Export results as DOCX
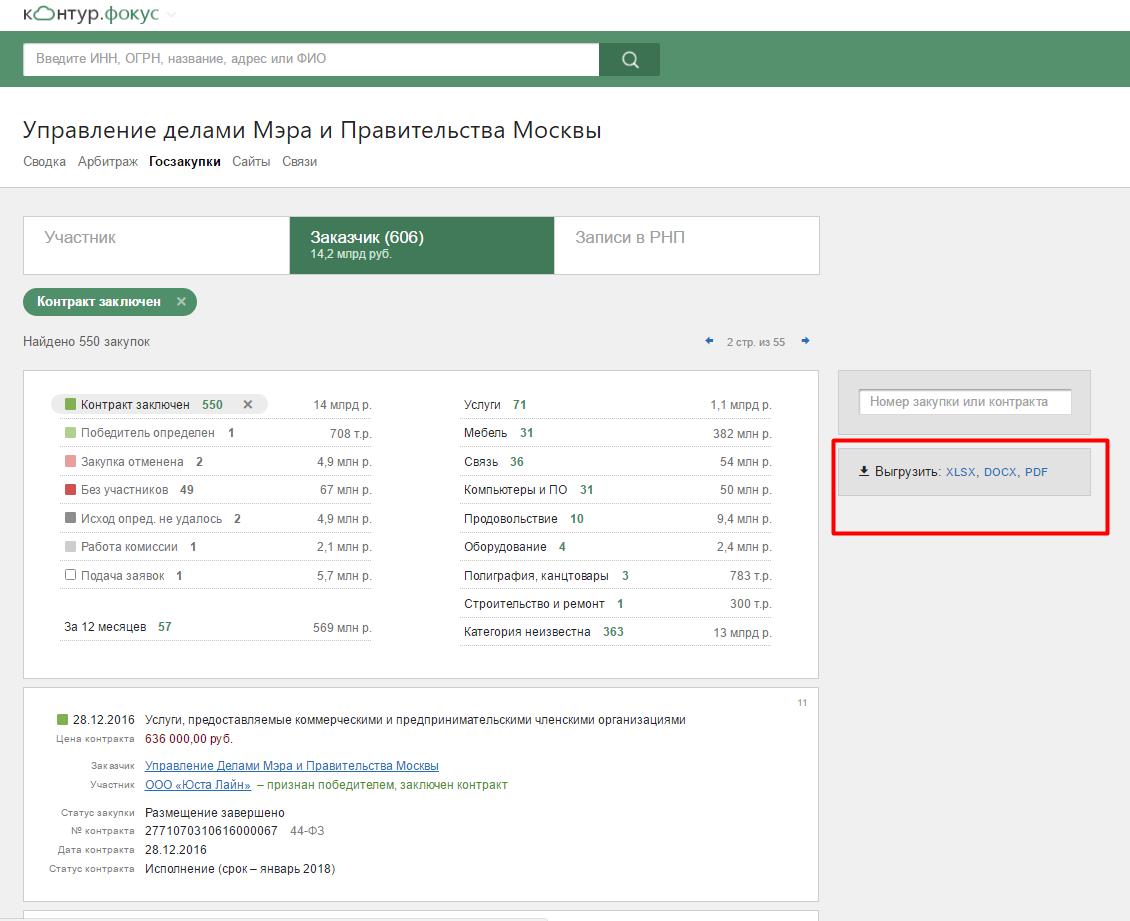 [1000, 472]
